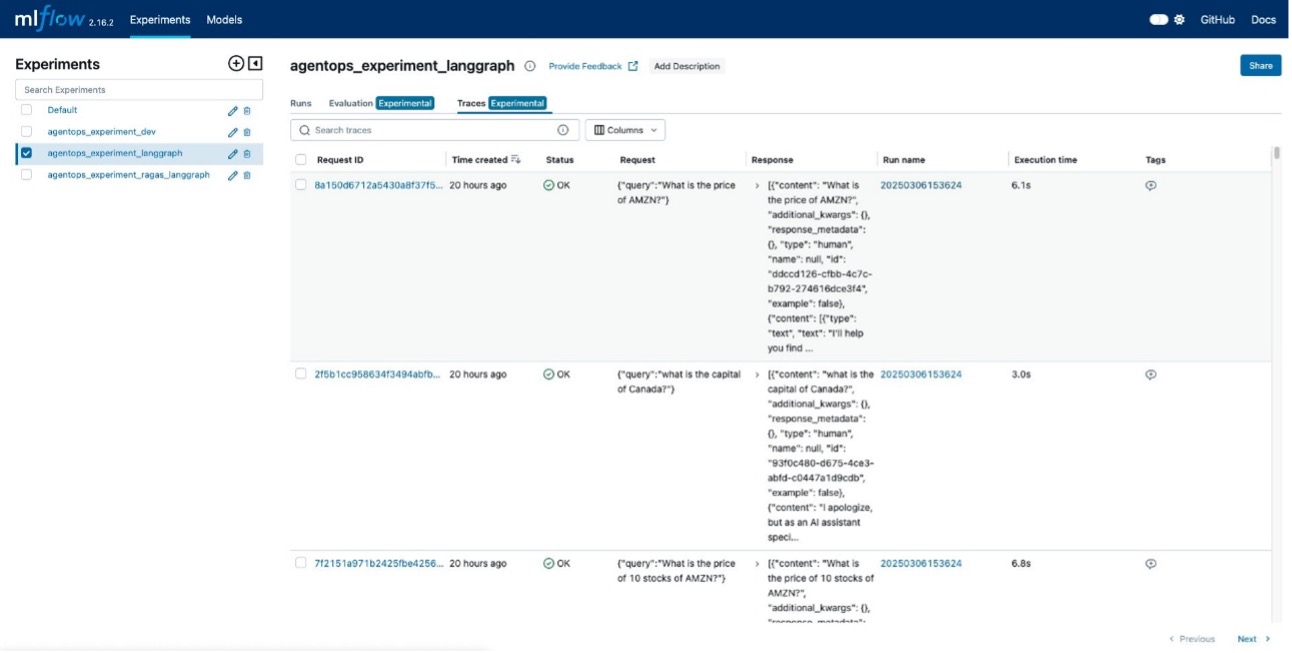Open the Evaluation tab
This screenshot has height=653, width=1292.
point(381,103)
